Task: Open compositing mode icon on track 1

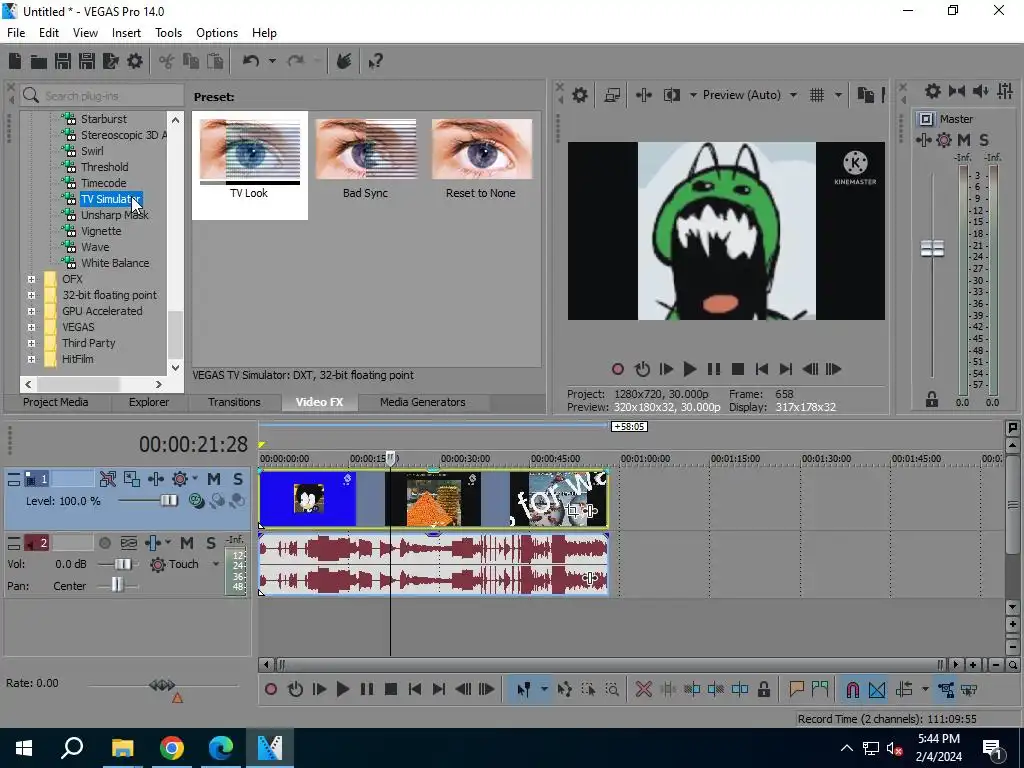Action: [x=197, y=501]
